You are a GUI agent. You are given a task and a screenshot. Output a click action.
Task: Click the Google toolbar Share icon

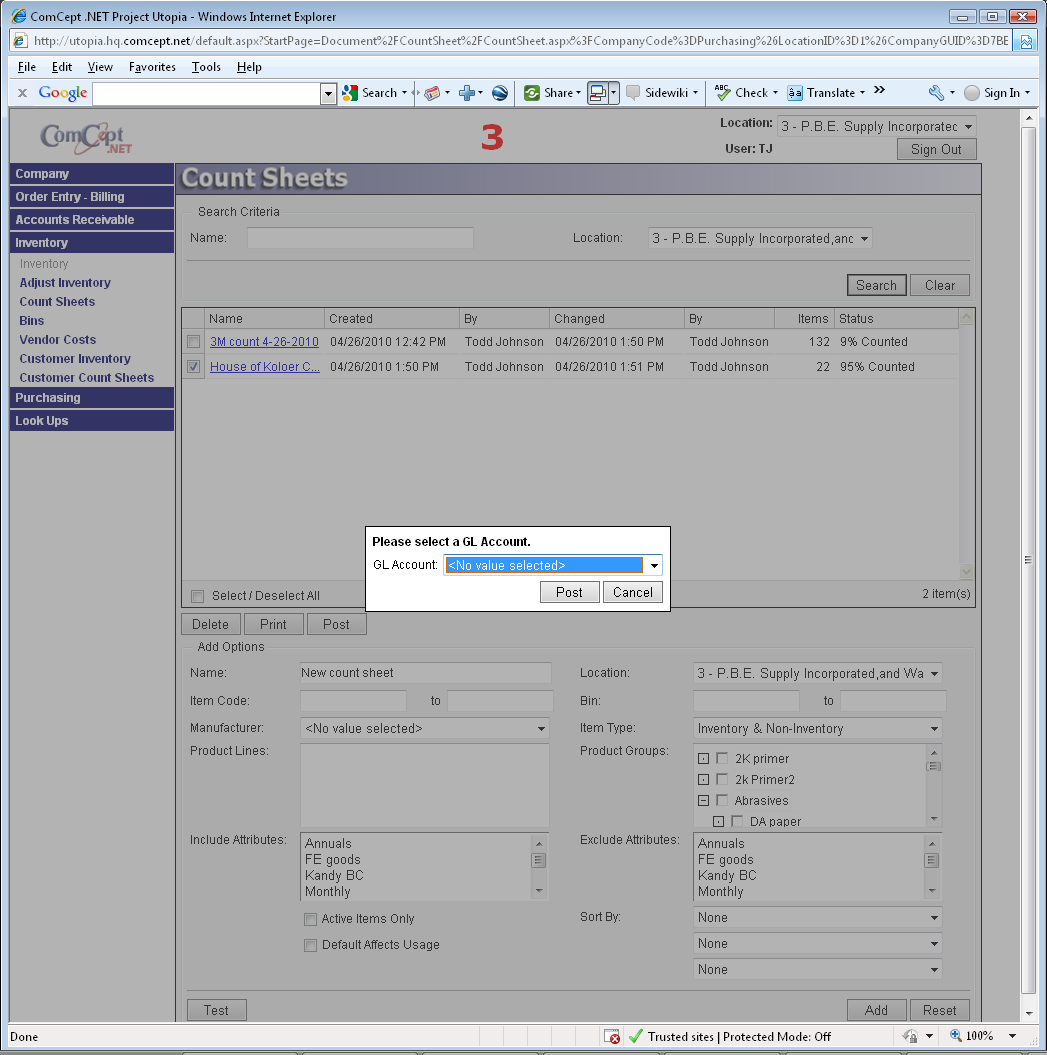tap(532, 93)
